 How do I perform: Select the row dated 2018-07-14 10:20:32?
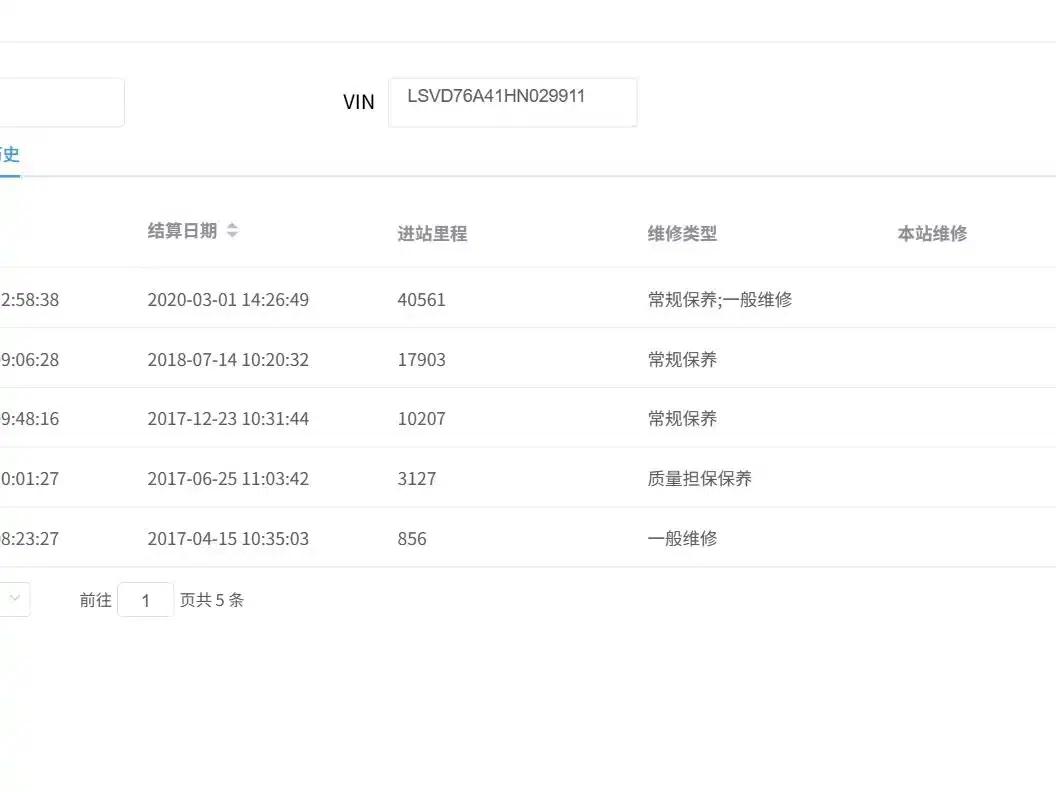coord(528,358)
